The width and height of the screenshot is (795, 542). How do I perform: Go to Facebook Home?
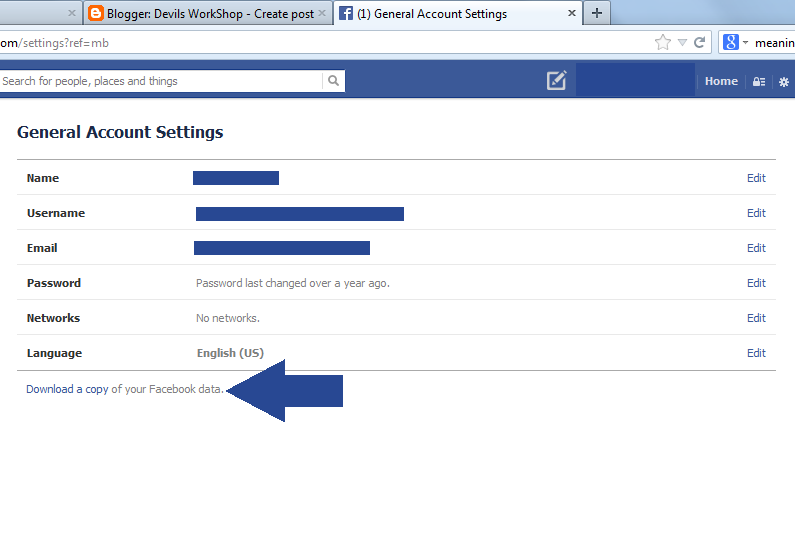click(721, 81)
